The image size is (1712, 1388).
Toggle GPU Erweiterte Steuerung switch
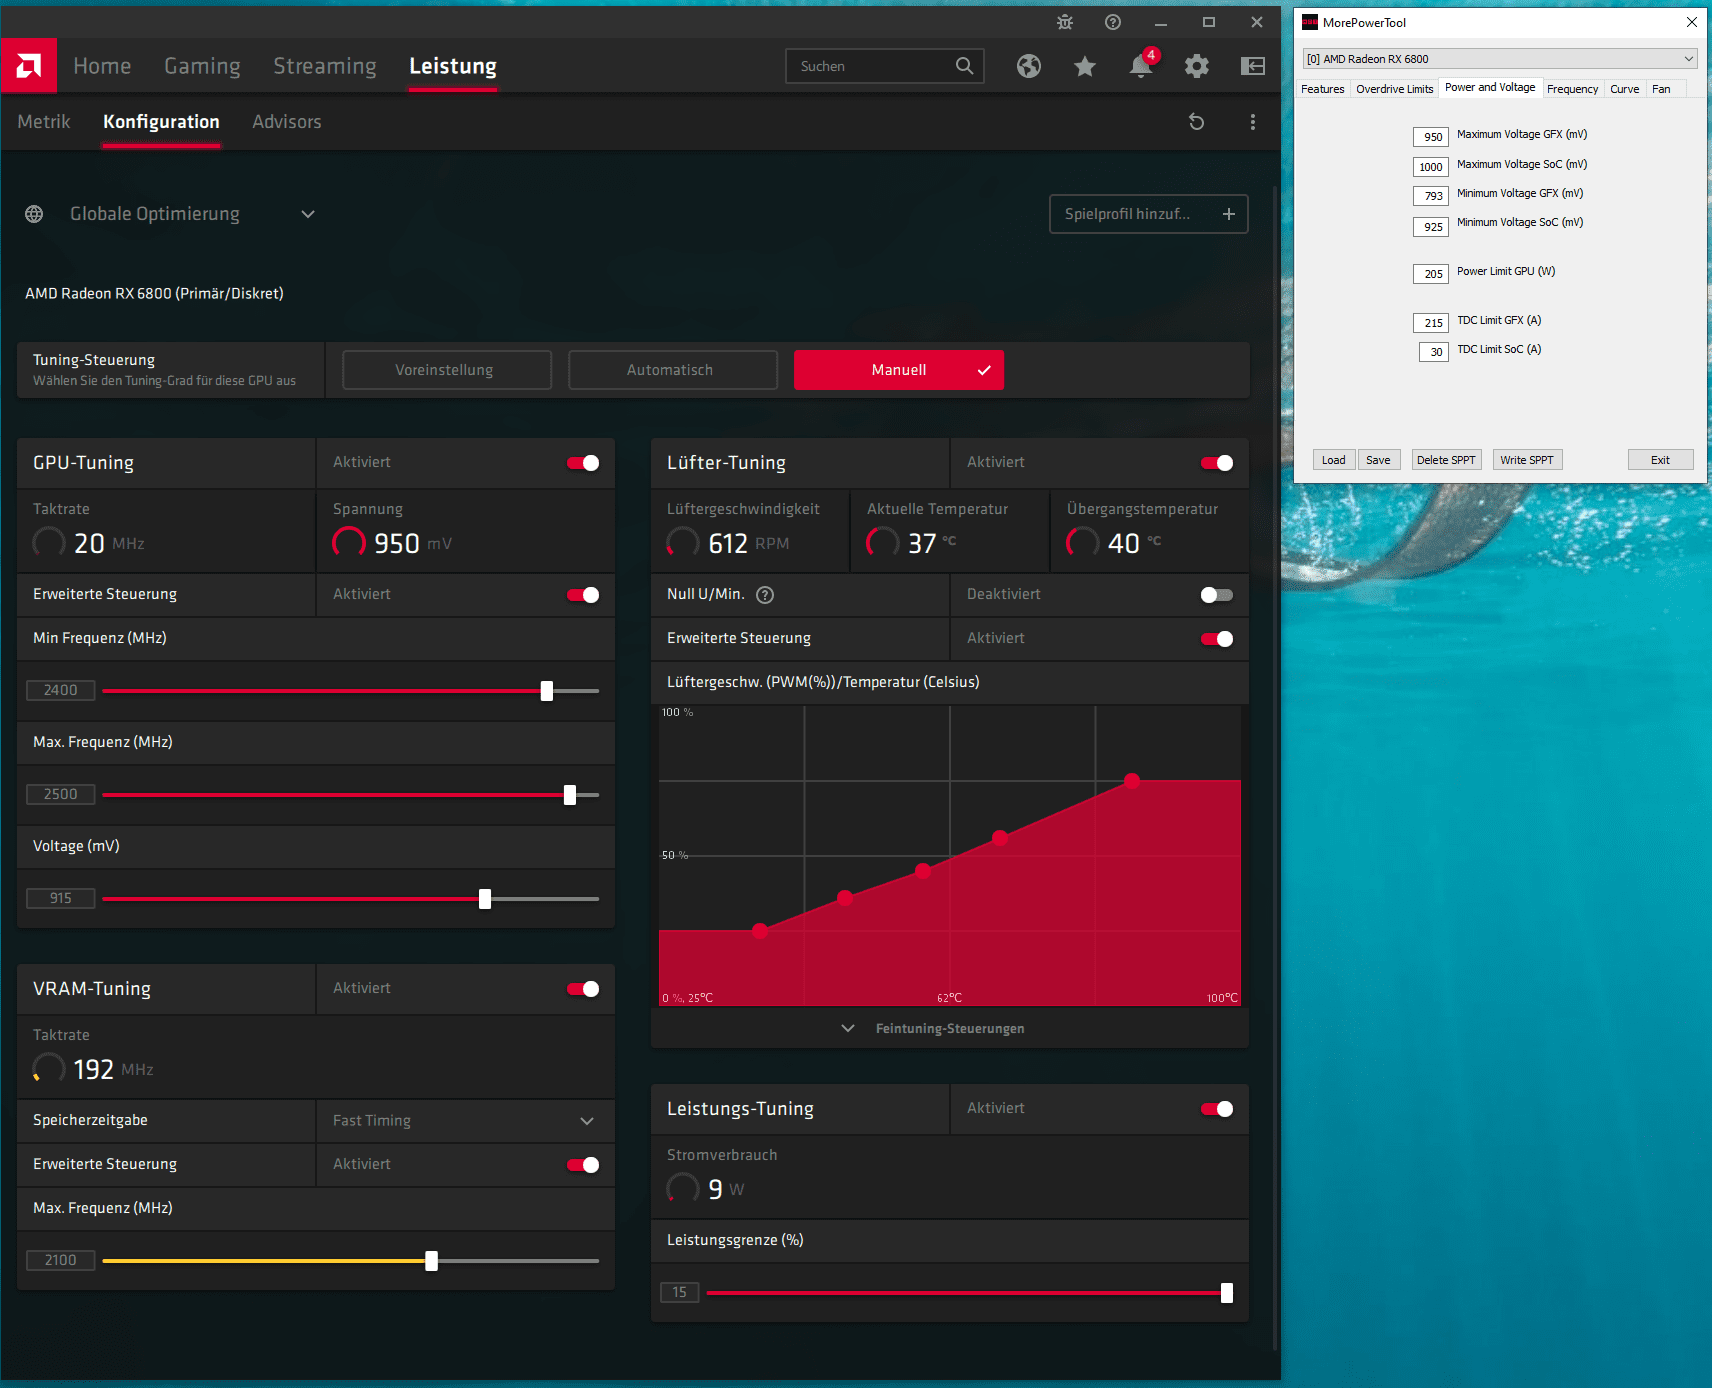(583, 595)
